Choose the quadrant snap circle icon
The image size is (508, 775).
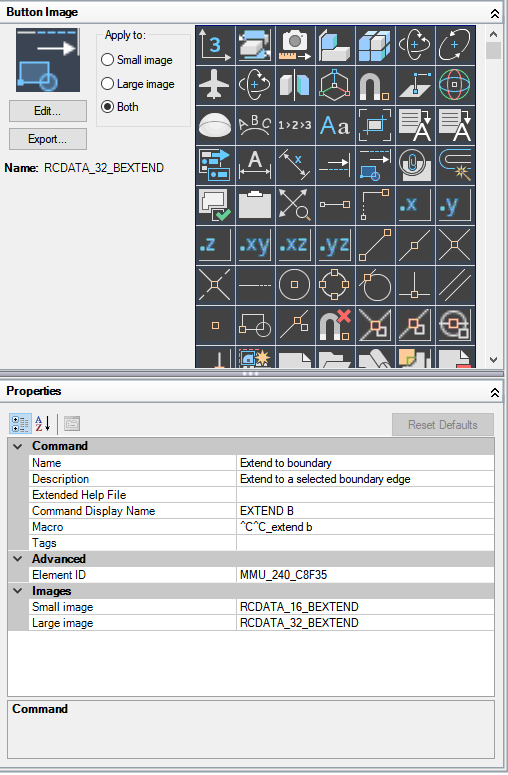tap(335, 286)
